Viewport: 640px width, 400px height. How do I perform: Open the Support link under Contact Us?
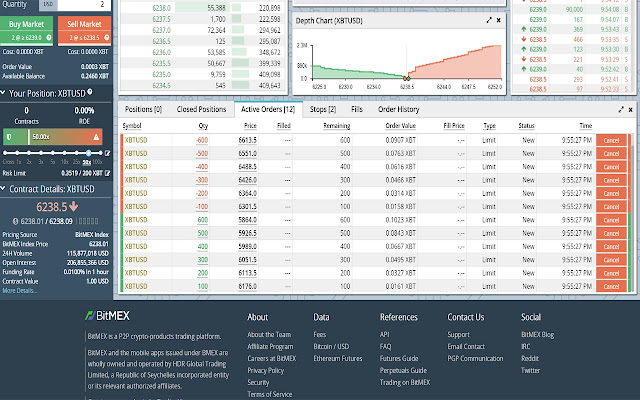(458, 334)
